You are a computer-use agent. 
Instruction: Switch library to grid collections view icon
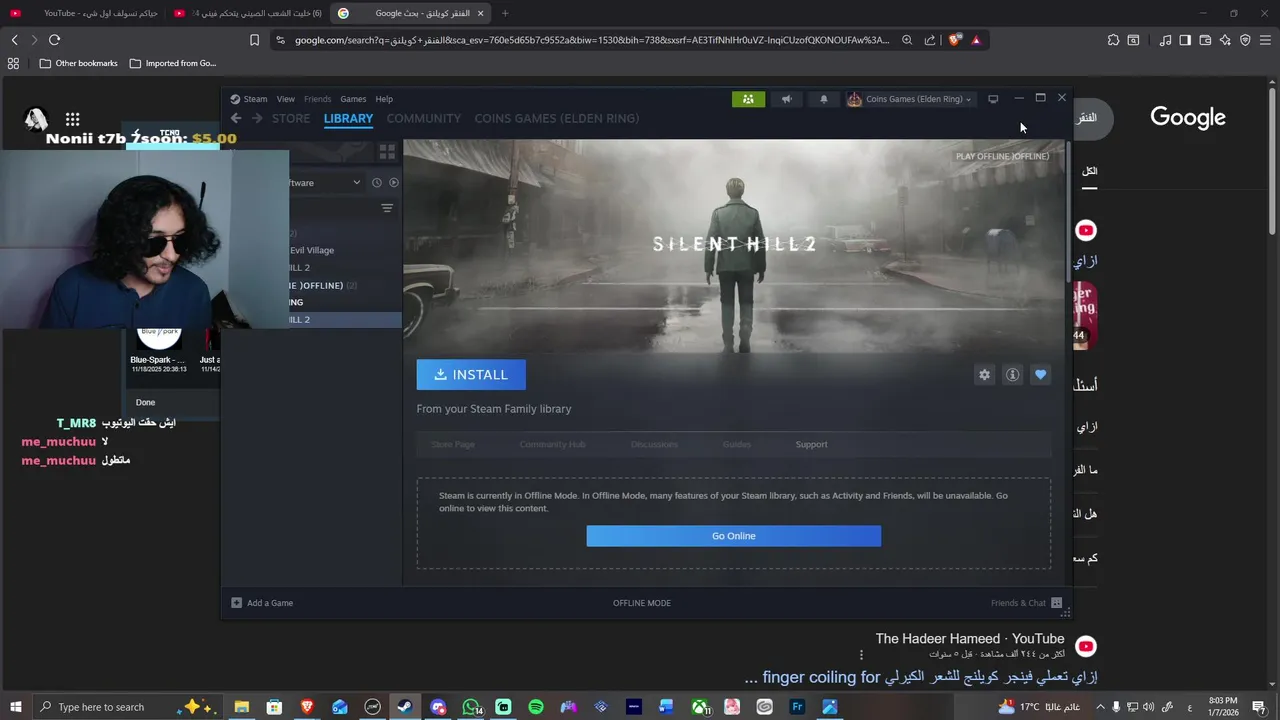tap(387, 152)
